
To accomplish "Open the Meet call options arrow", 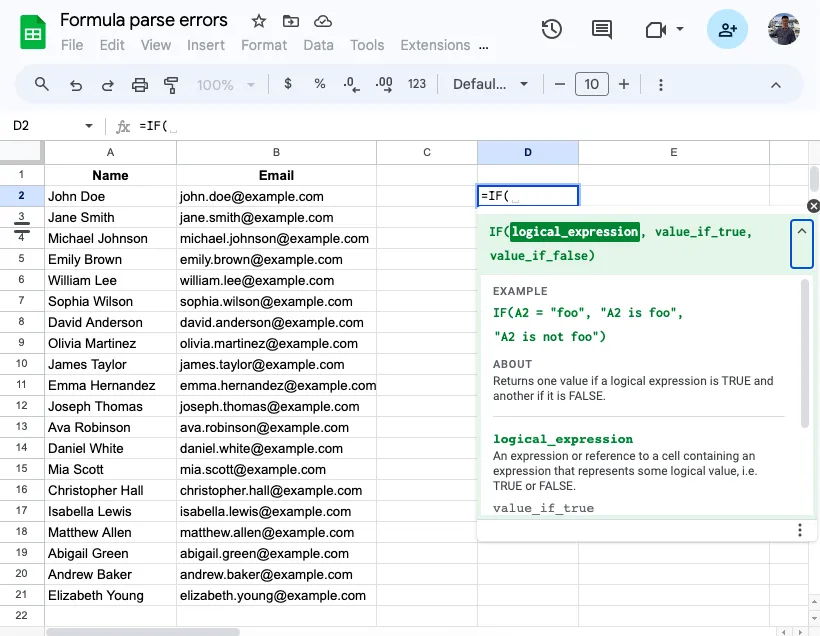I will coord(679,29).
